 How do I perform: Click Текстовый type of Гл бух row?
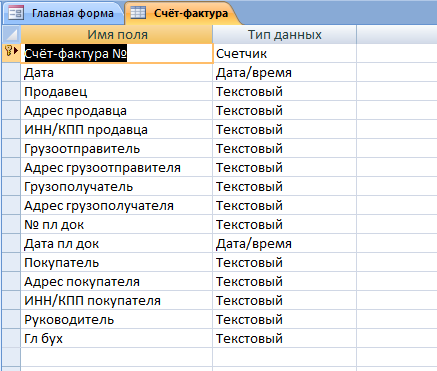click(x=284, y=338)
